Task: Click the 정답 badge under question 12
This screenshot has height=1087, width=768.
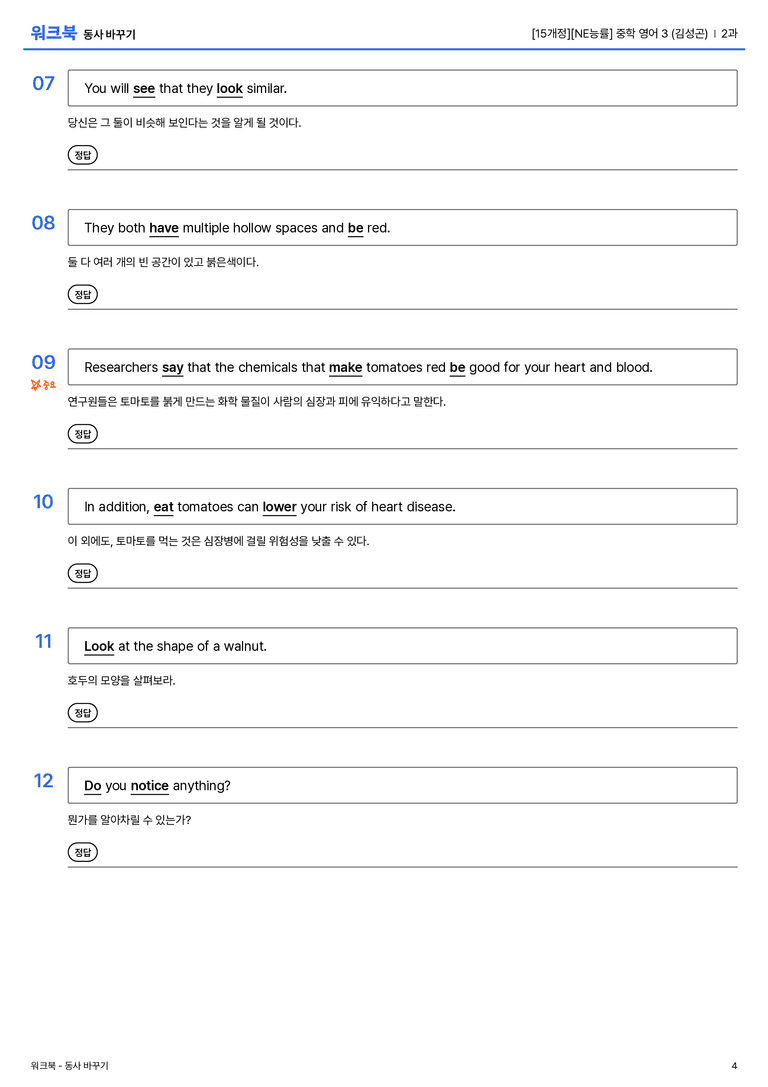Action: (82, 852)
